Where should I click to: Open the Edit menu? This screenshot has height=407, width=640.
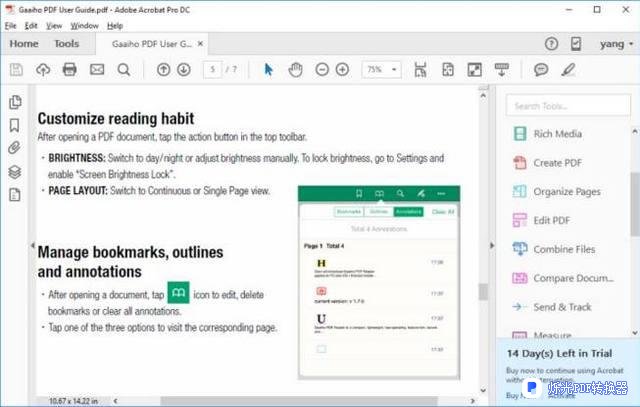31,26
